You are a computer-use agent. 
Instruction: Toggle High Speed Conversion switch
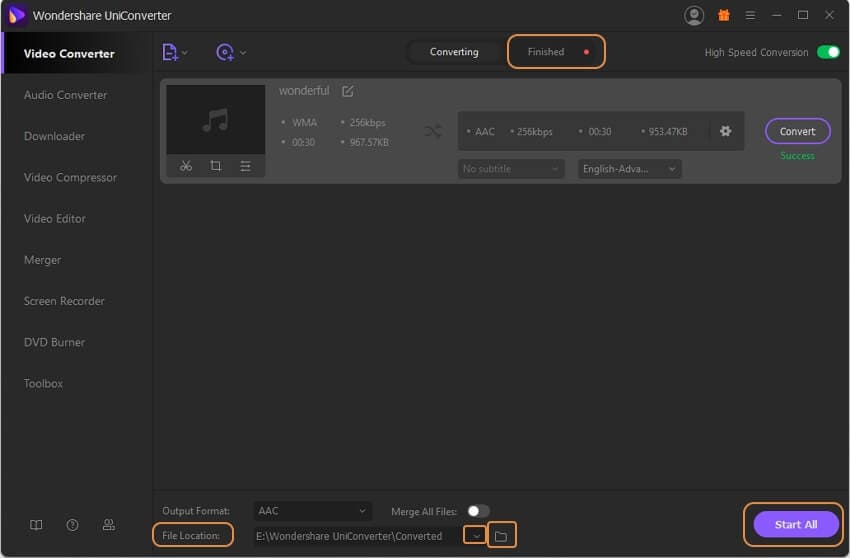828,52
